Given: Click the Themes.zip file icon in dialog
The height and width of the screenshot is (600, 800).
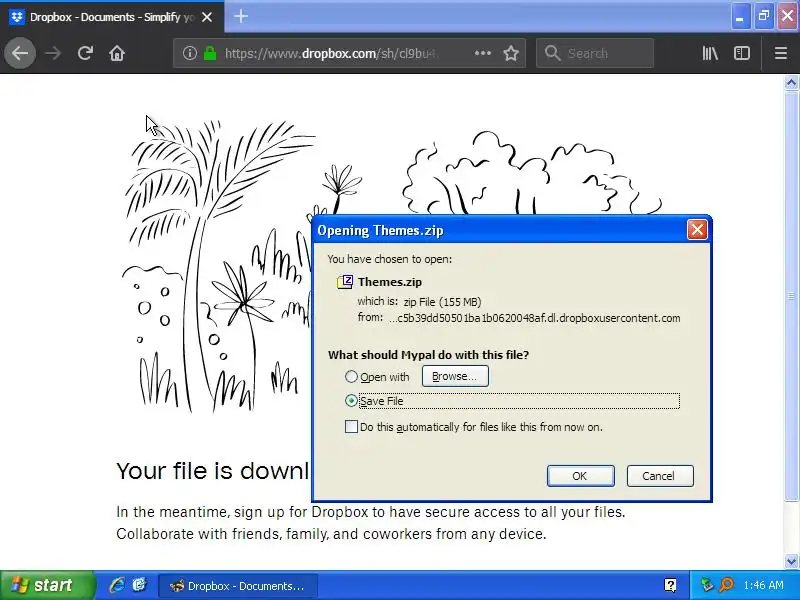Looking at the screenshot, I should coord(345,282).
